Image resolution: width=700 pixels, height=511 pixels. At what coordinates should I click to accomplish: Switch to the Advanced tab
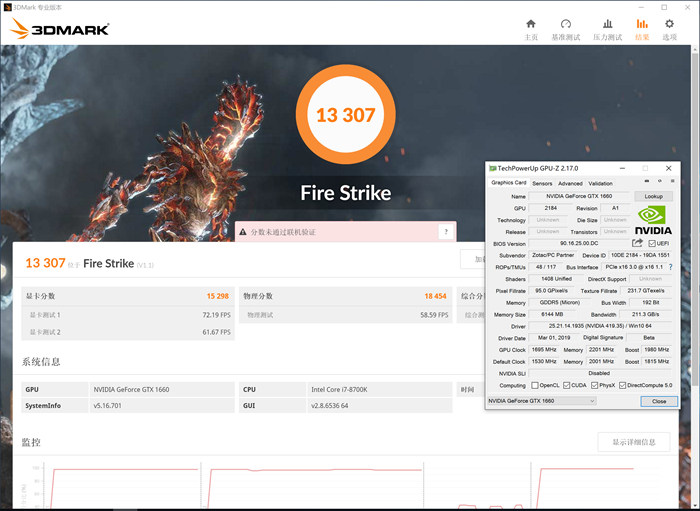(570, 183)
